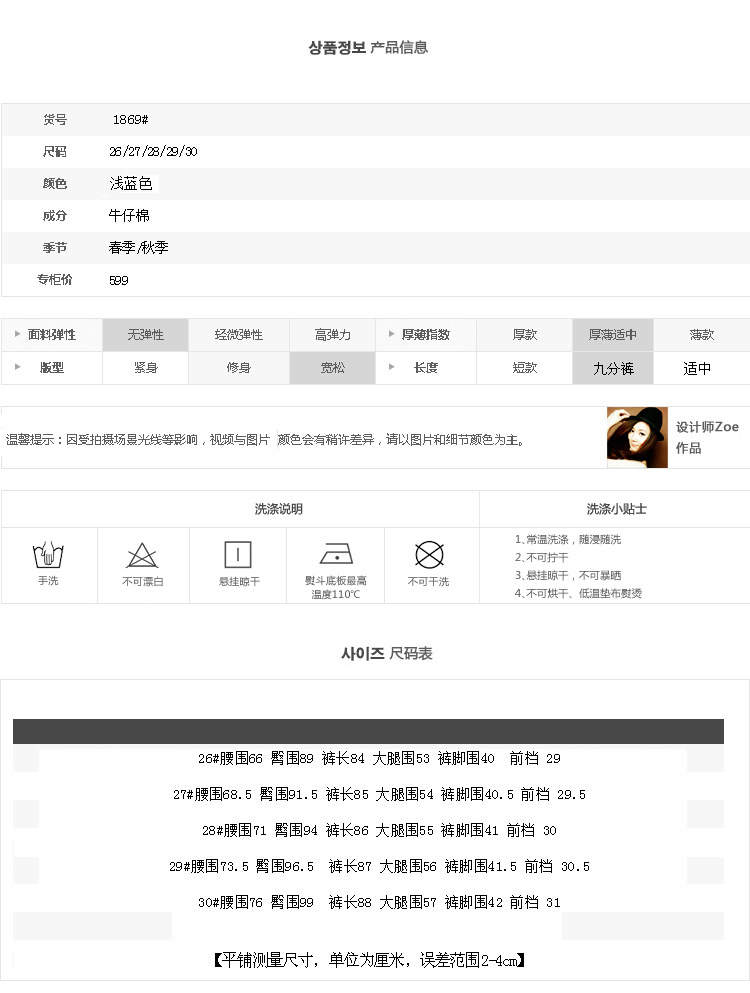Screen dimensions: 750x993
Task: Select the 厚薄适中 thickness option
Action: (613, 335)
